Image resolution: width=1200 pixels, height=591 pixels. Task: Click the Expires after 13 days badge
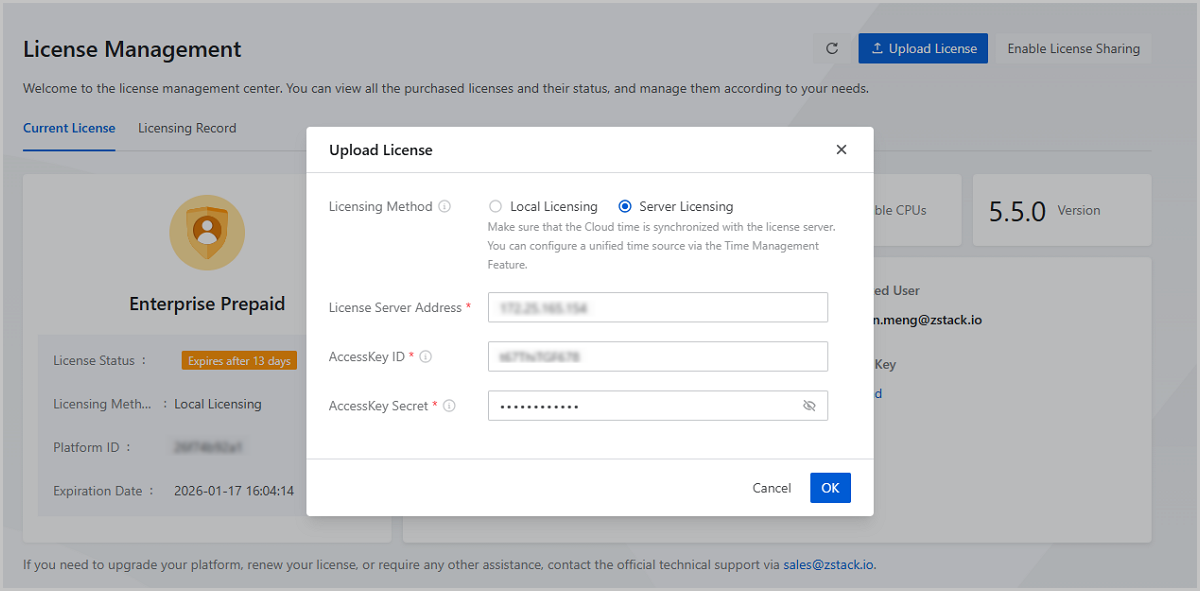(239, 361)
